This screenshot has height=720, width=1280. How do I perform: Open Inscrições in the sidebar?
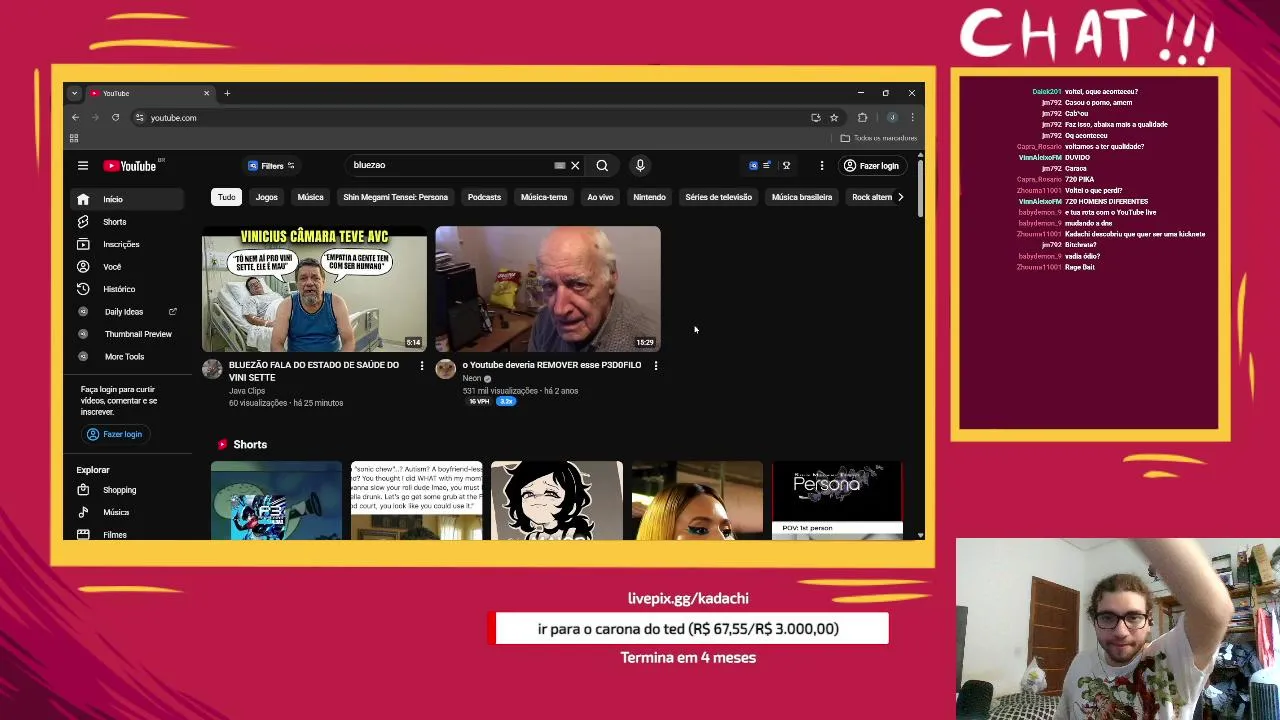tap(127, 244)
